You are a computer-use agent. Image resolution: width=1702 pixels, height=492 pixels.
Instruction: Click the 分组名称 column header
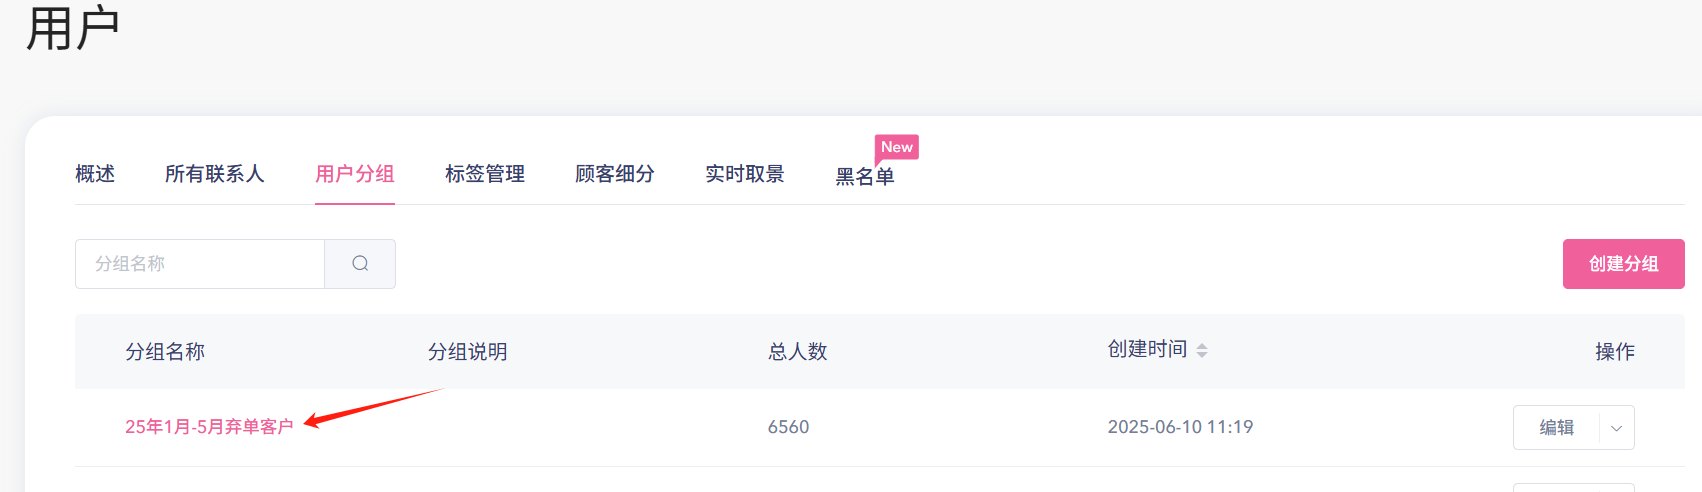[x=165, y=352]
